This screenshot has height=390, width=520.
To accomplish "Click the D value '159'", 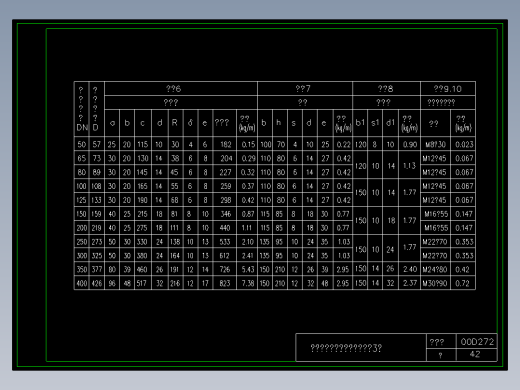I will click(x=96, y=214).
